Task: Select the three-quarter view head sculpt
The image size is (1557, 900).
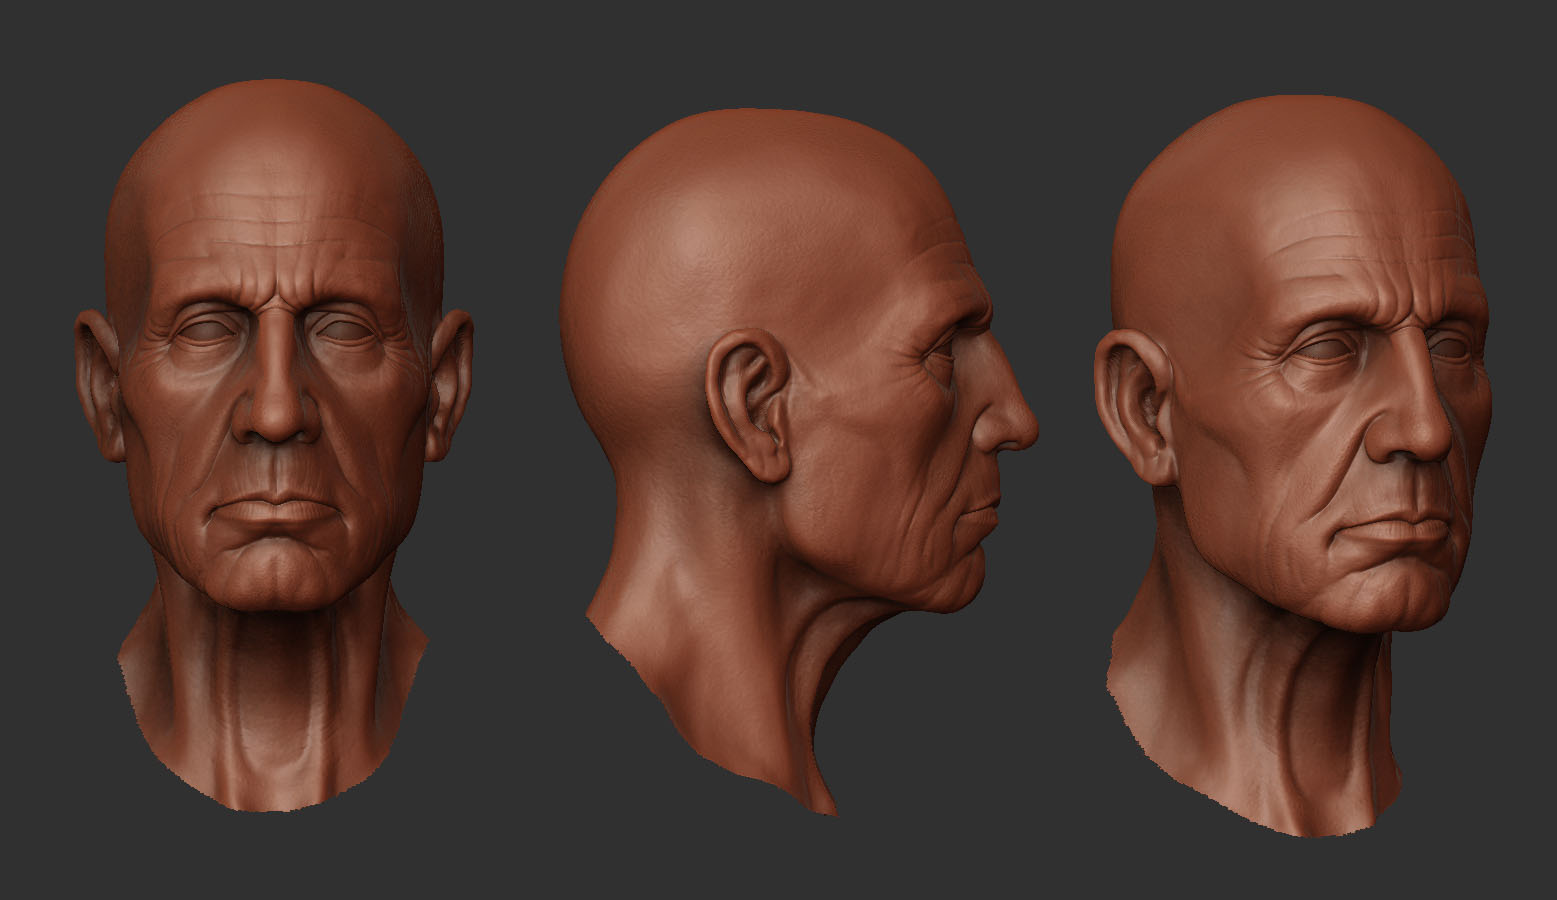Action: tap(1293, 465)
